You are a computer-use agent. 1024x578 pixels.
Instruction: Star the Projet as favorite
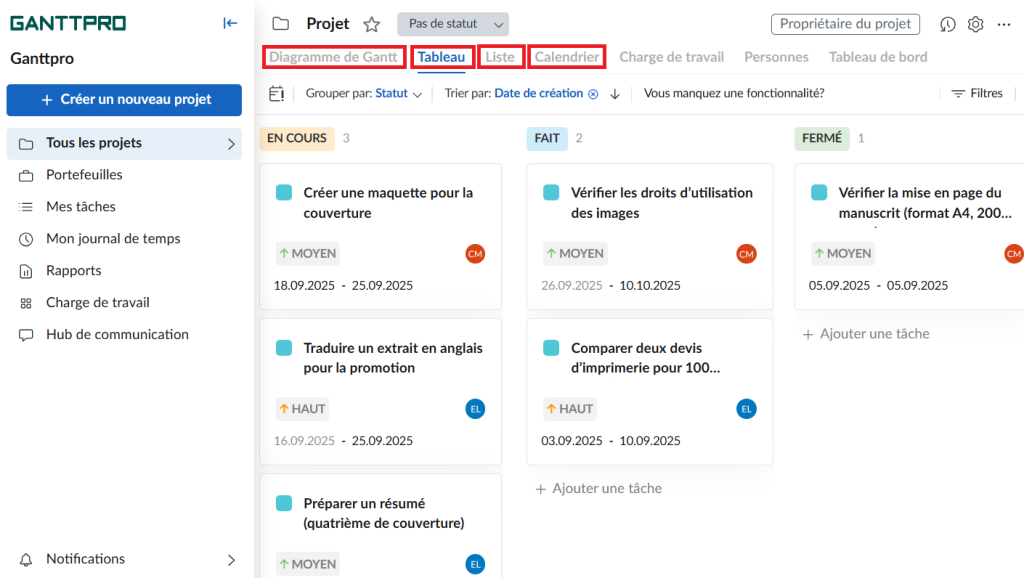[x=369, y=22]
